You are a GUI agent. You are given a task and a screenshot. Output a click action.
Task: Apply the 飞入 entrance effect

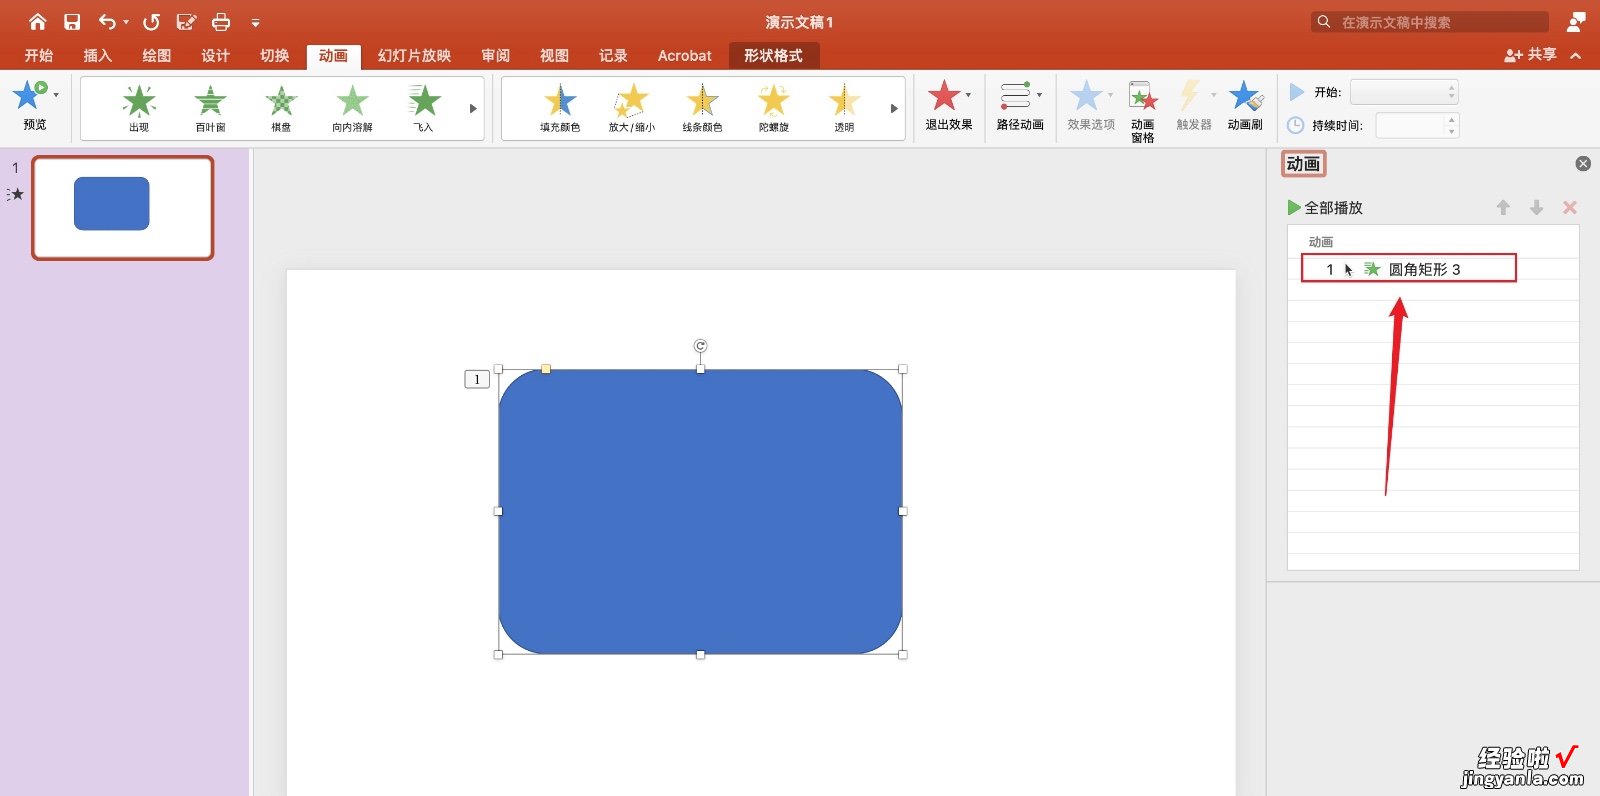pos(424,107)
